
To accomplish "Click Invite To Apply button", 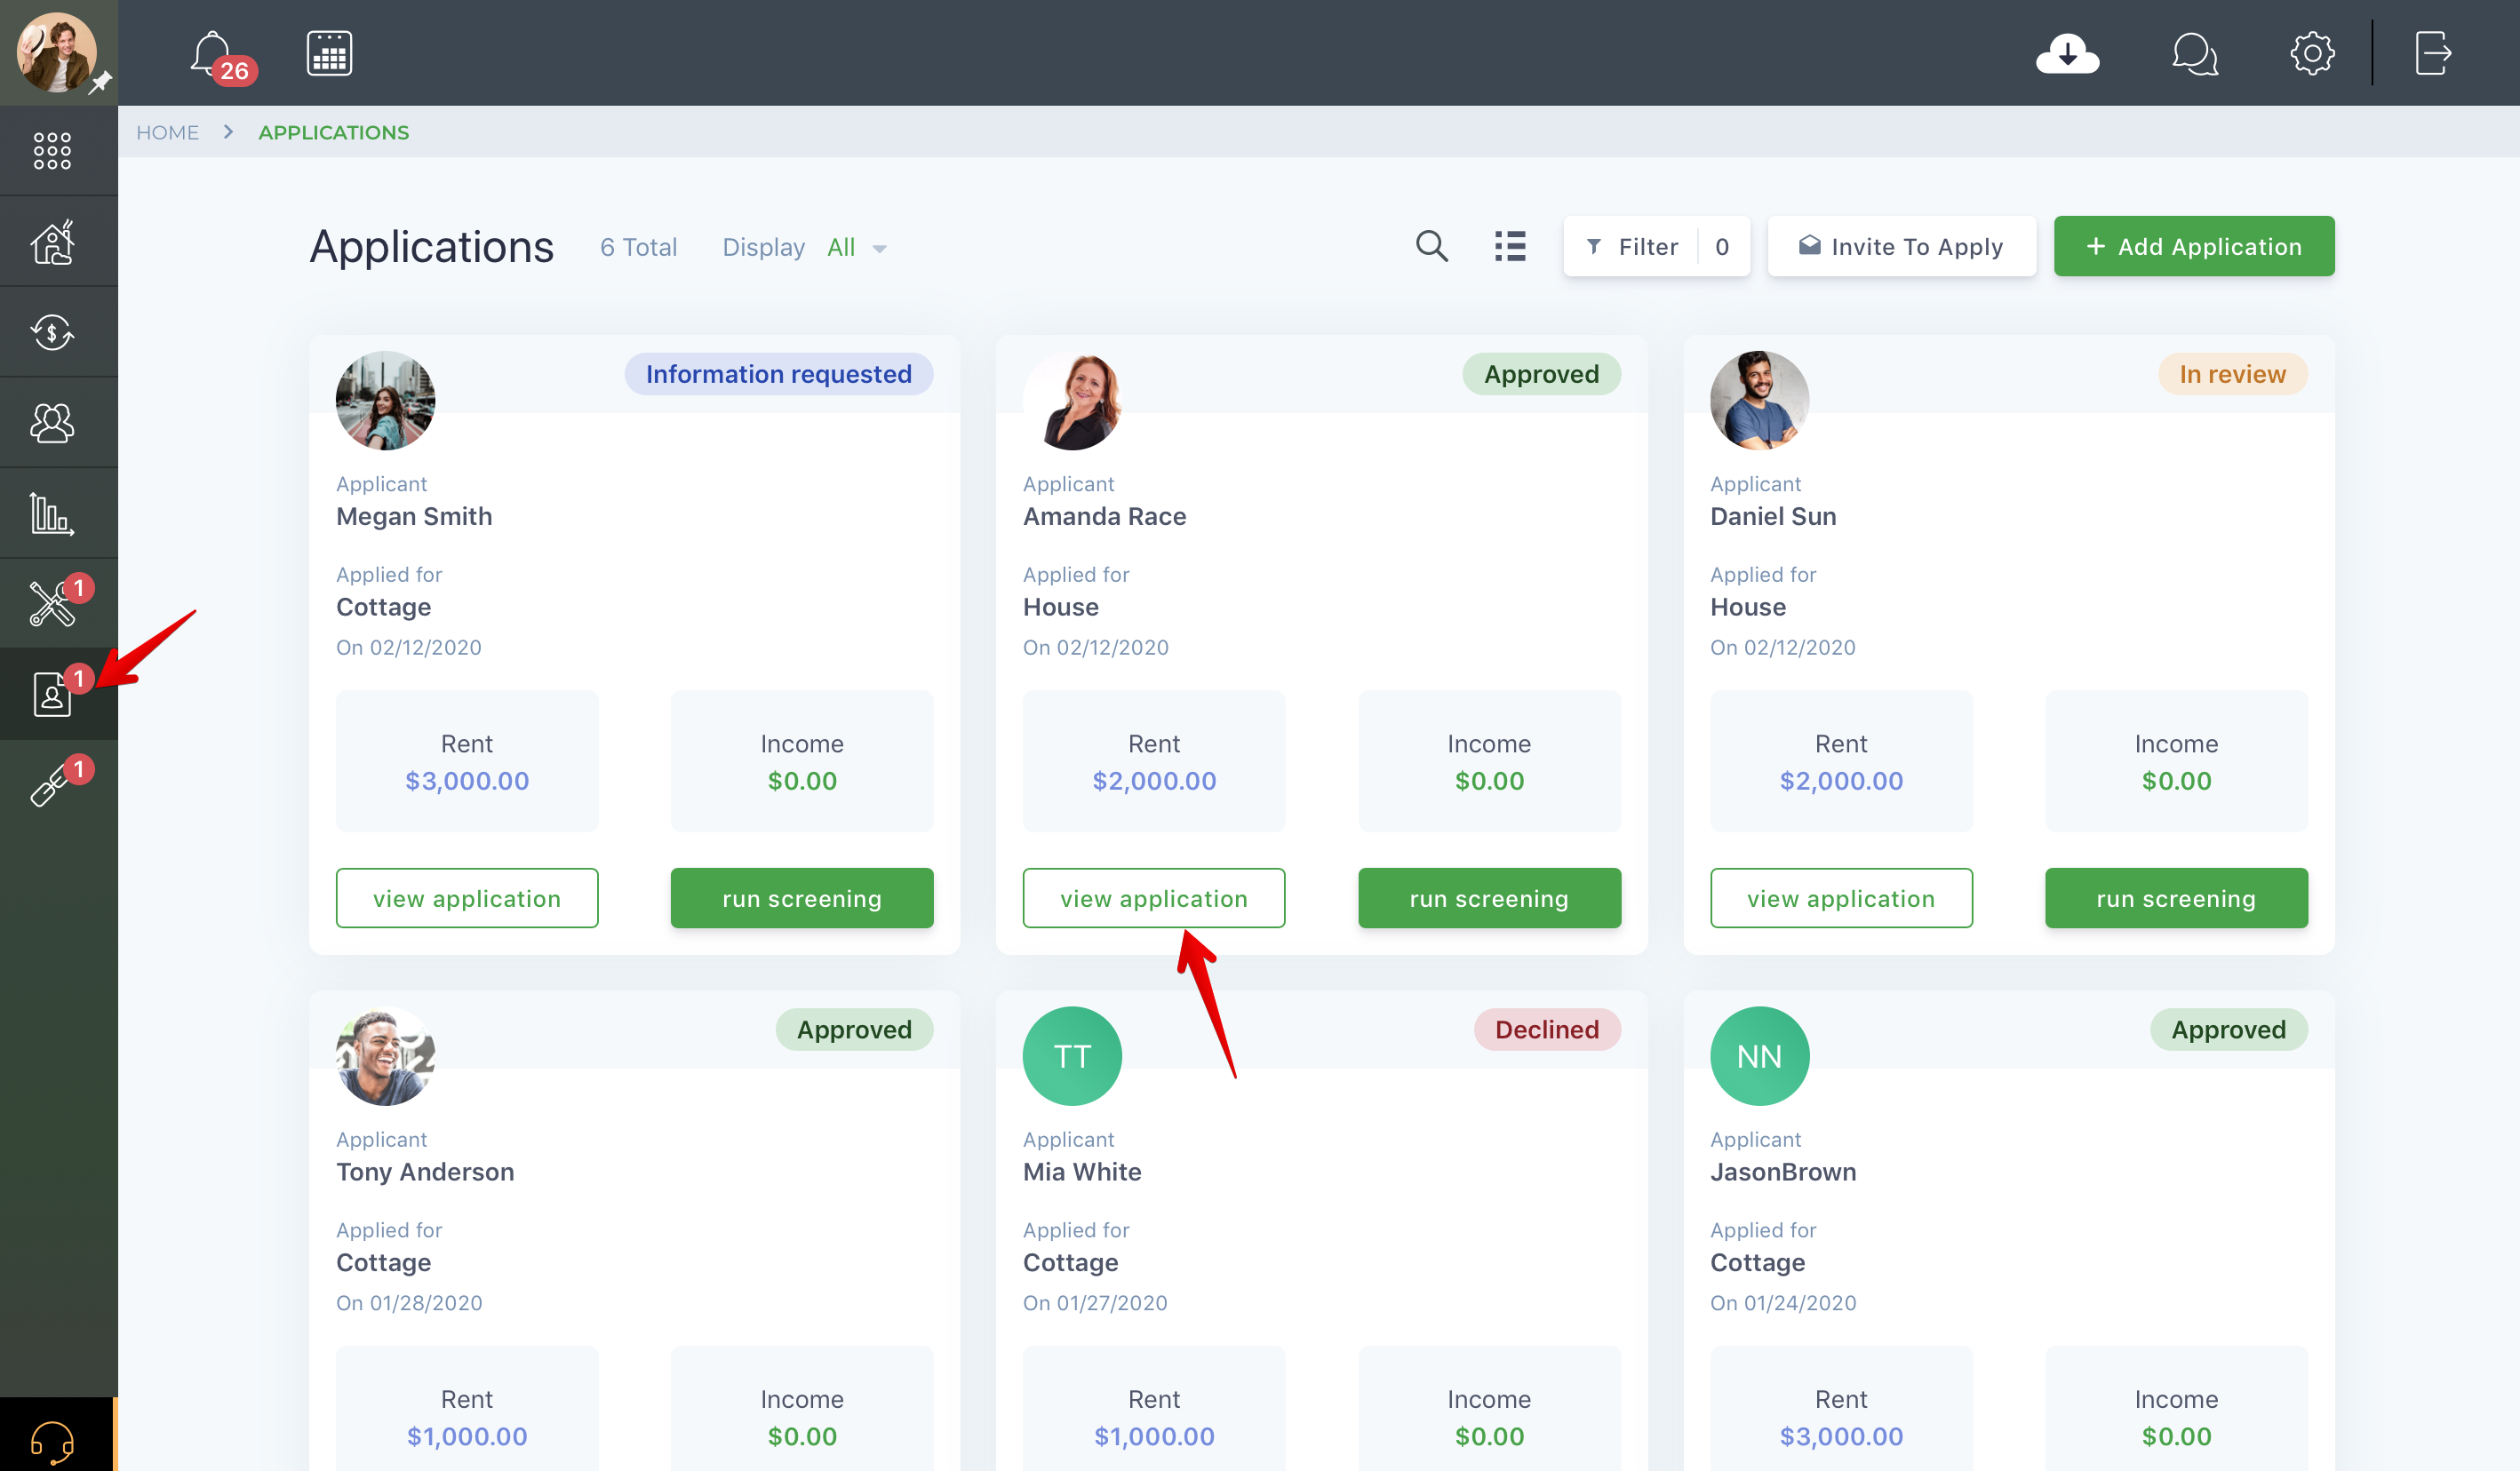I will click(1901, 246).
